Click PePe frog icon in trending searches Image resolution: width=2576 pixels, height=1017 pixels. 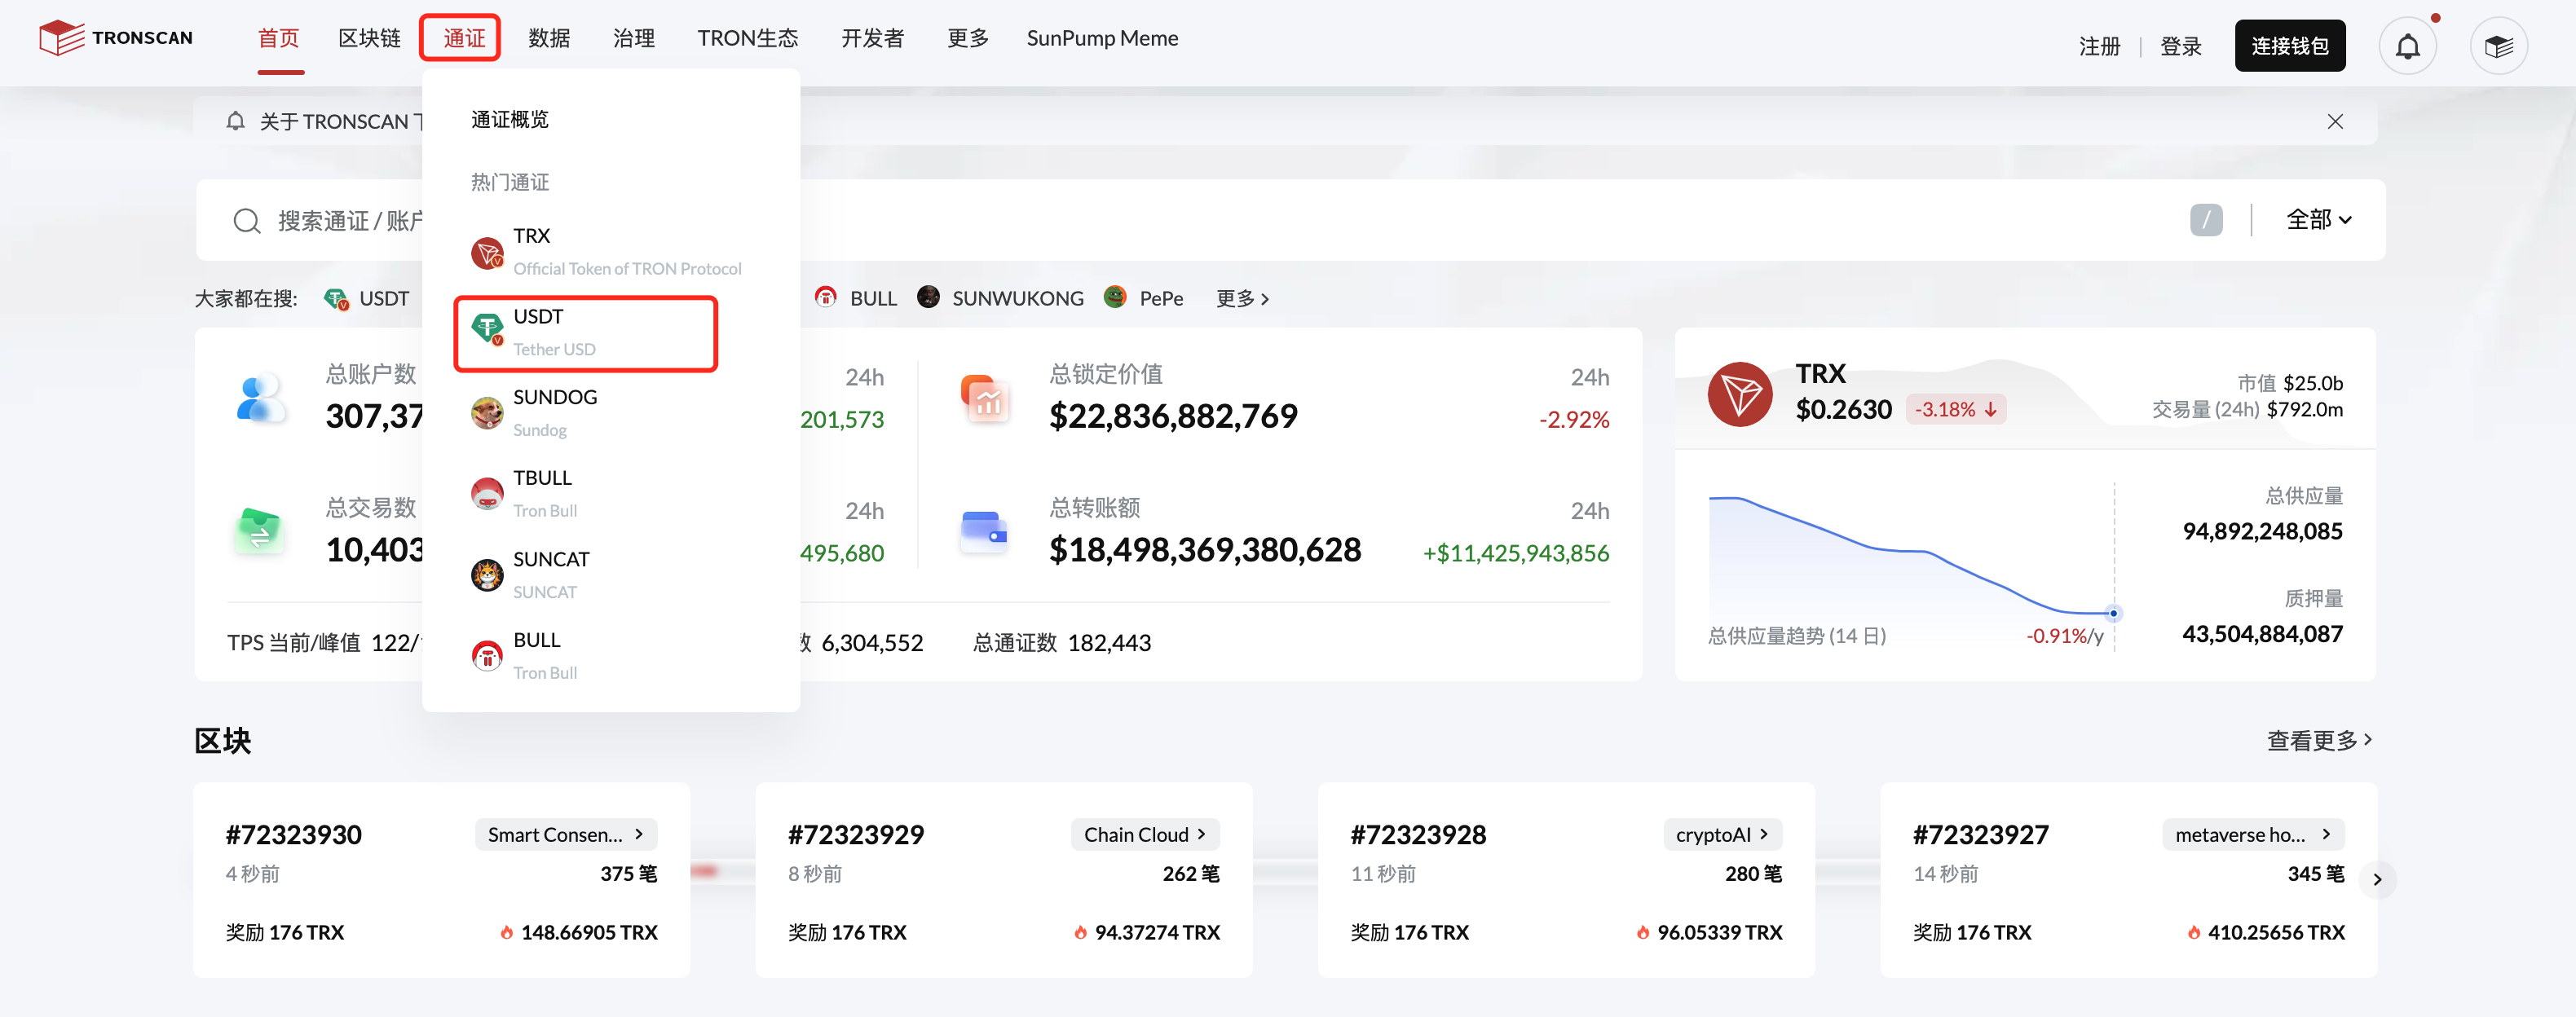click(1115, 297)
